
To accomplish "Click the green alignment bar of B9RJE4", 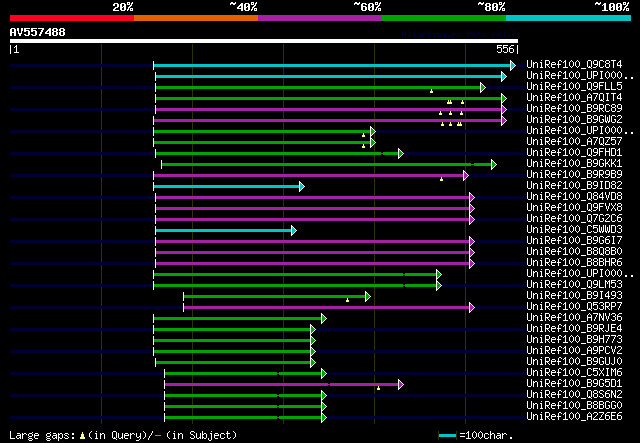I will (231, 330).
